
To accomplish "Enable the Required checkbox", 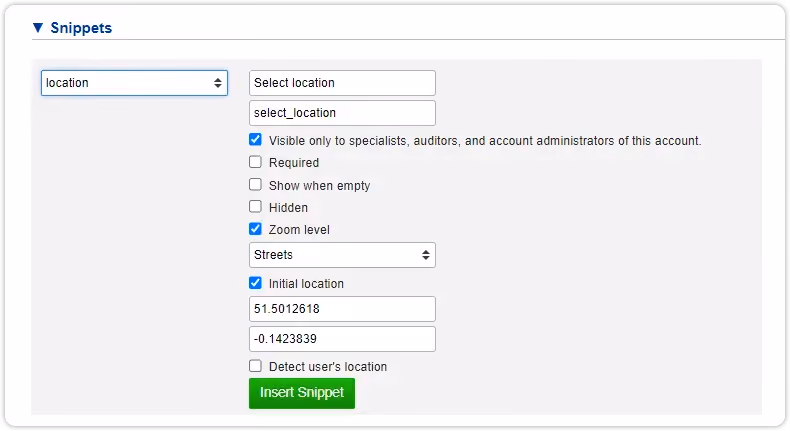I will pos(255,162).
